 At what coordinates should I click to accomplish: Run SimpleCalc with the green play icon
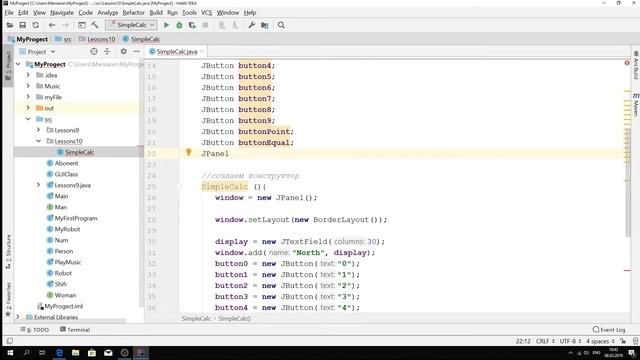point(166,25)
